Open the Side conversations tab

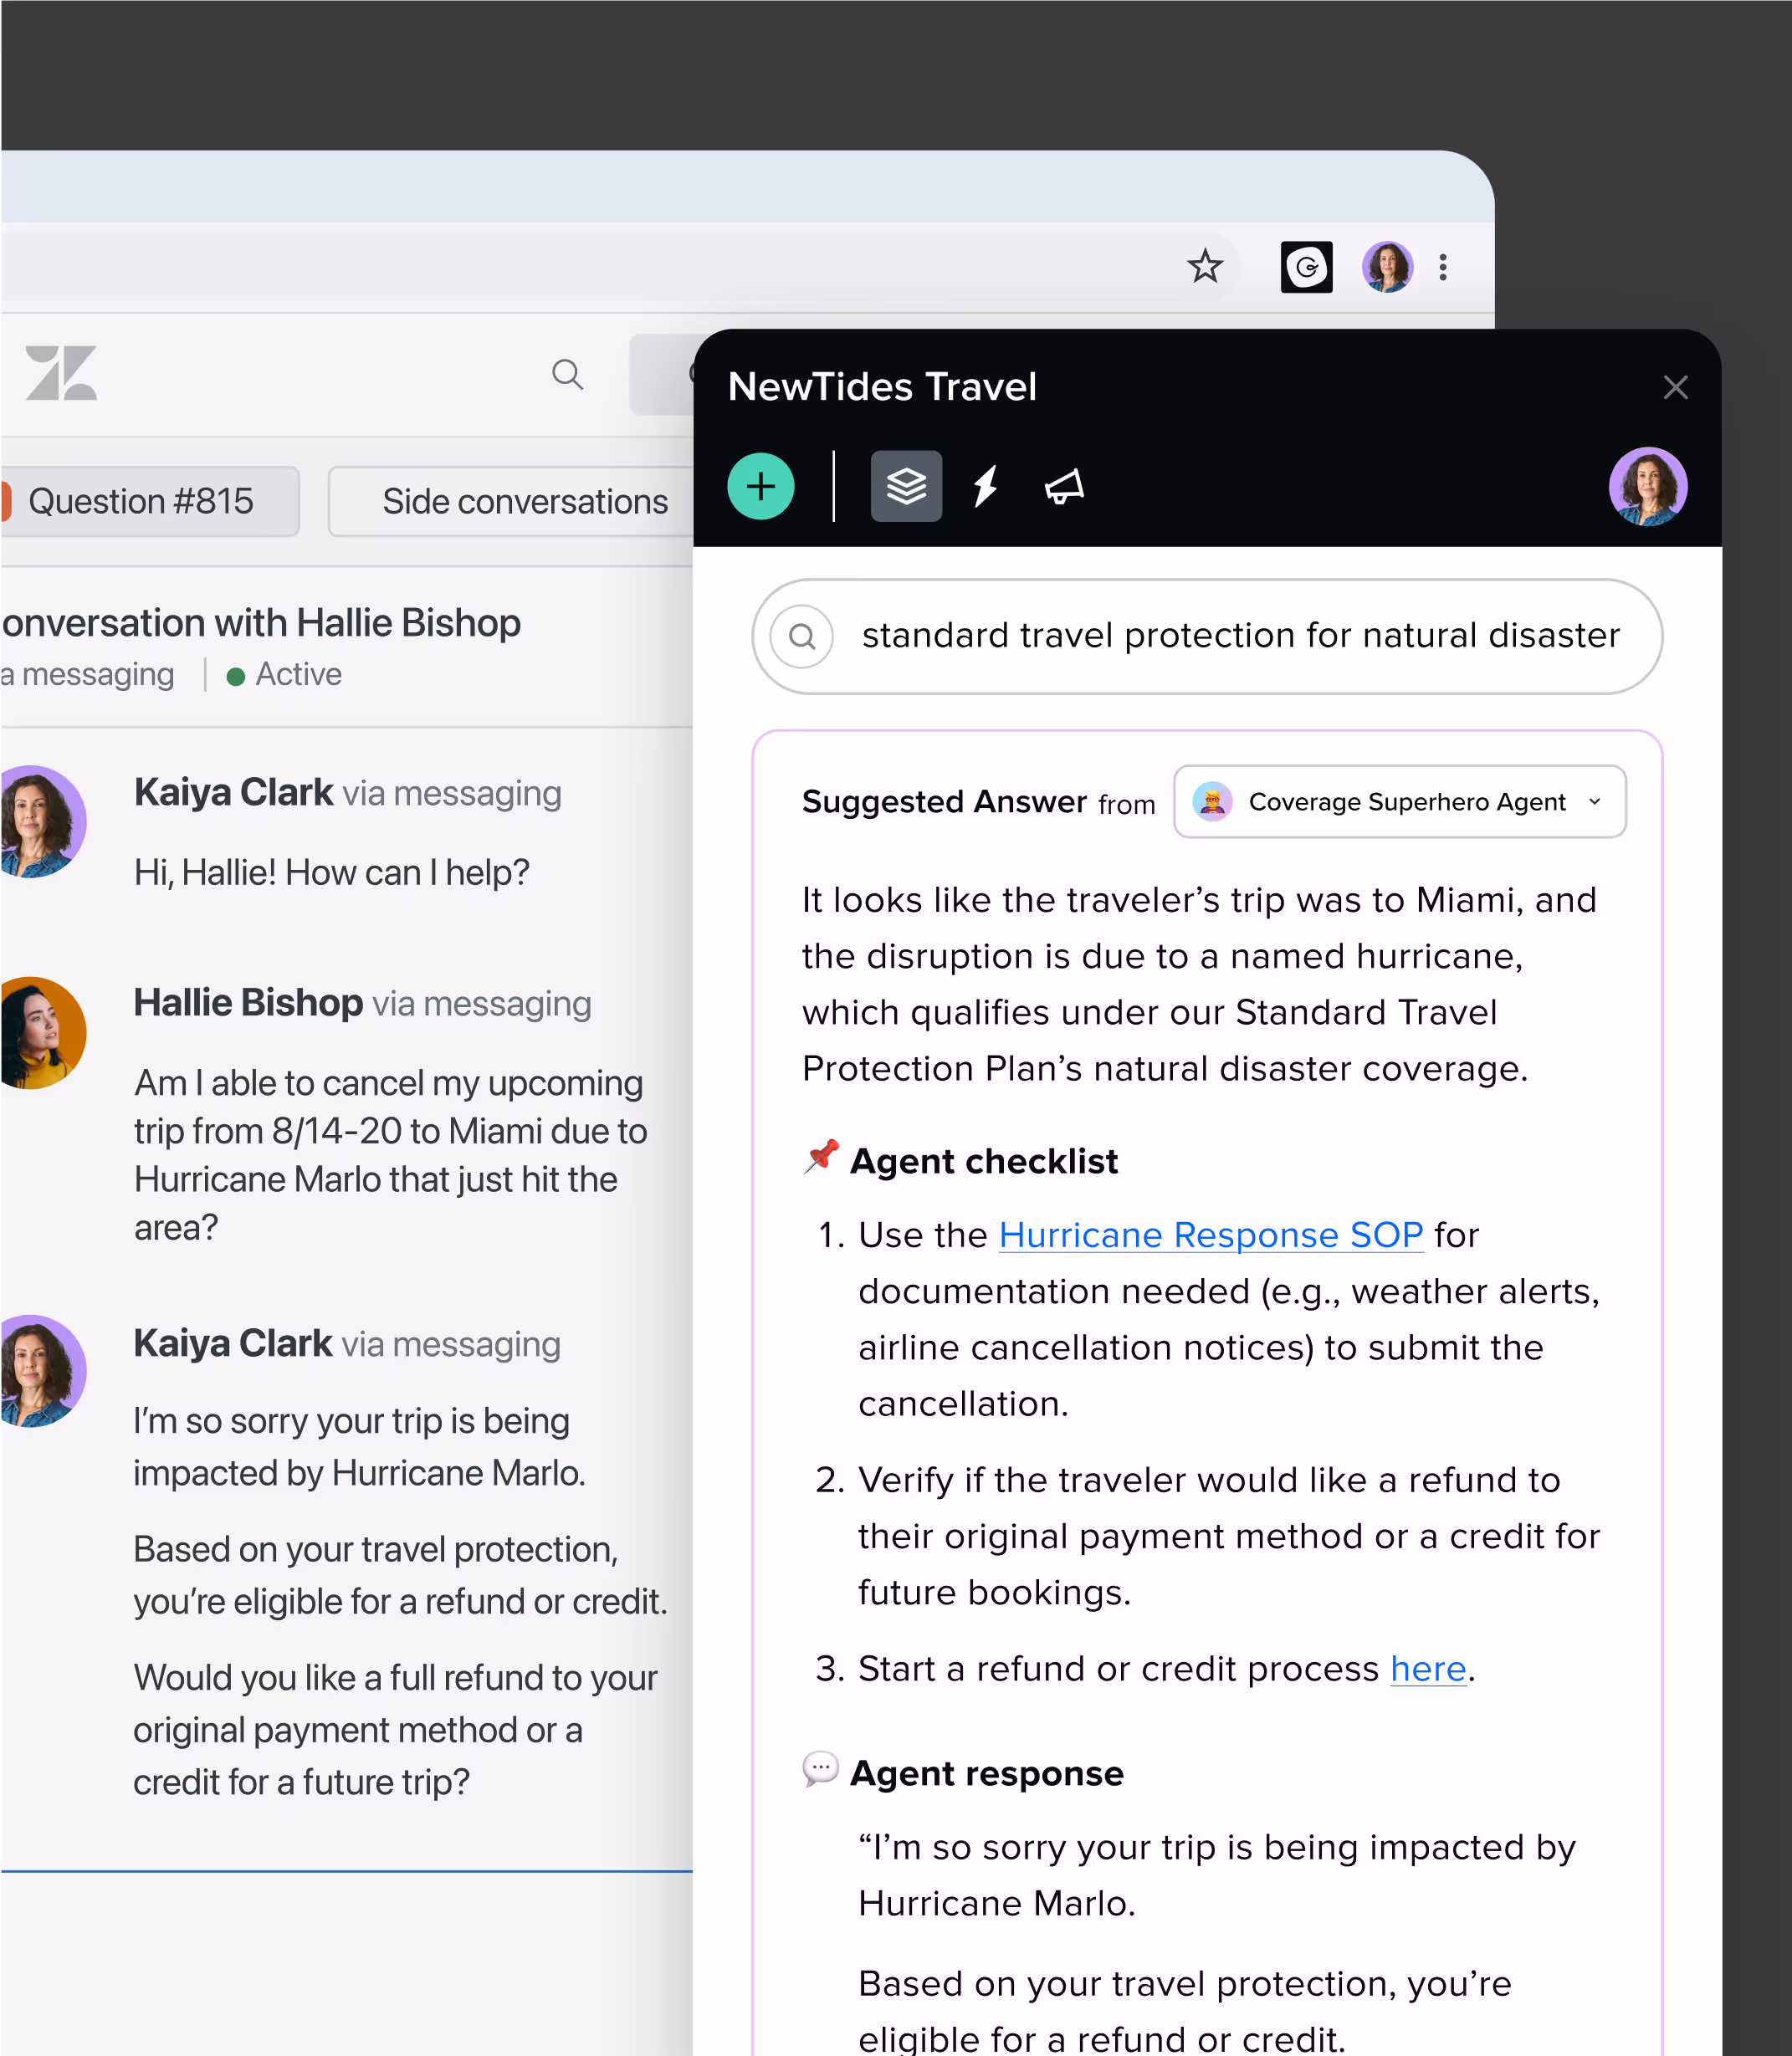(524, 501)
